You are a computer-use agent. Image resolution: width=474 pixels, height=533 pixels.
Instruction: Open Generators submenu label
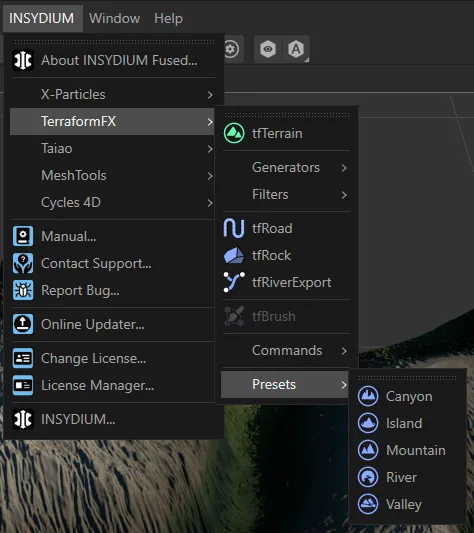tap(286, 167)
